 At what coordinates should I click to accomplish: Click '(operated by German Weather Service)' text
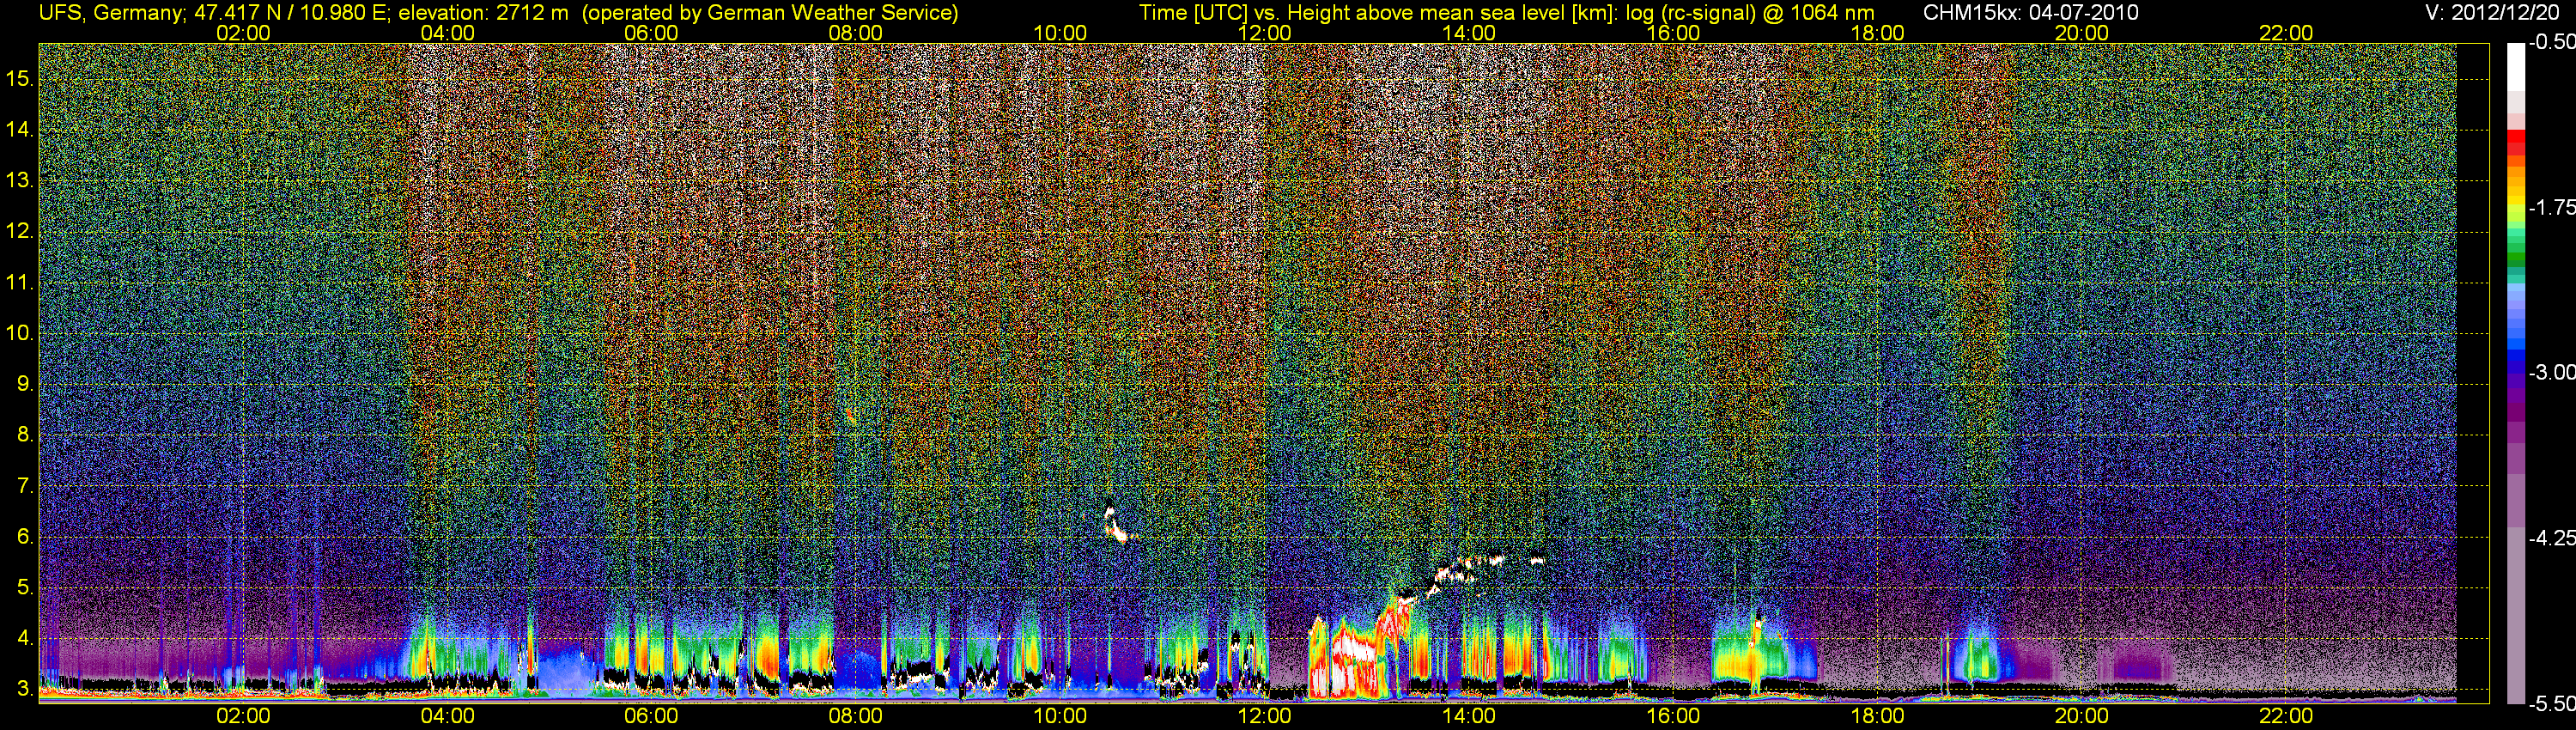coord(769,13)
